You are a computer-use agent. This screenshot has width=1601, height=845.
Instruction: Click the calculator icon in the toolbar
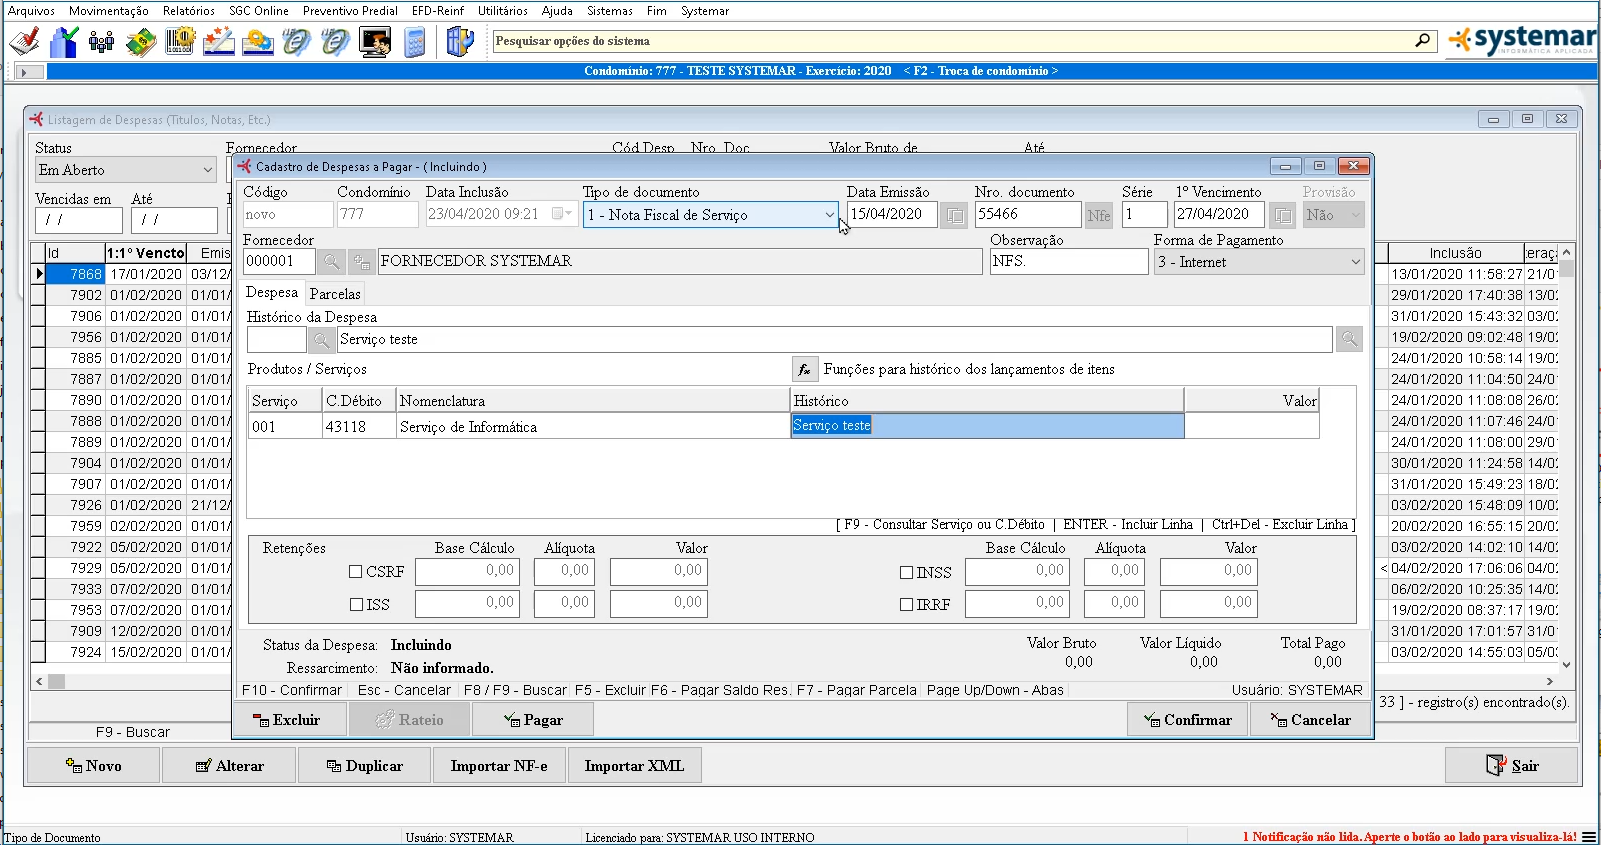[x=415, y=42]
